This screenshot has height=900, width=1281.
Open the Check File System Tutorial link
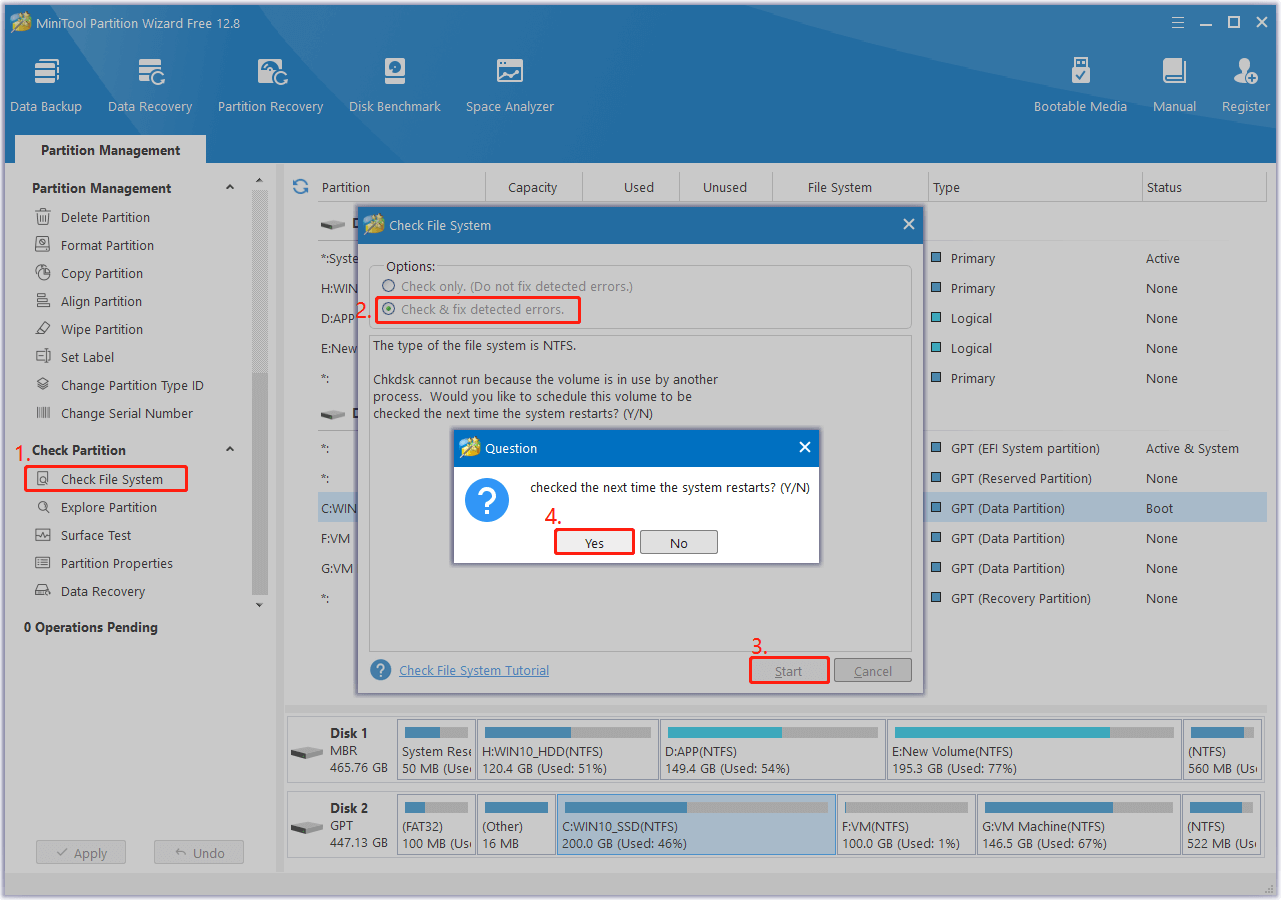click(x=474, y=670)
